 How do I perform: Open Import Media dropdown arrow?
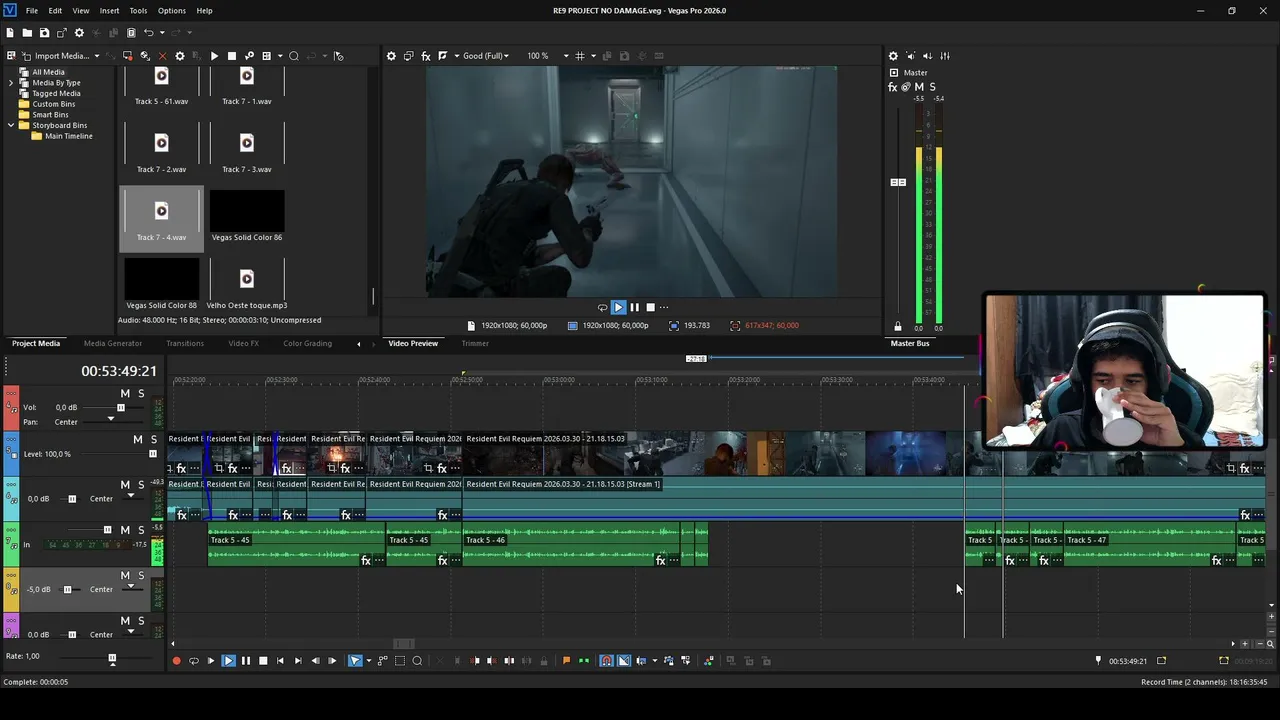(x=97, y=56)
